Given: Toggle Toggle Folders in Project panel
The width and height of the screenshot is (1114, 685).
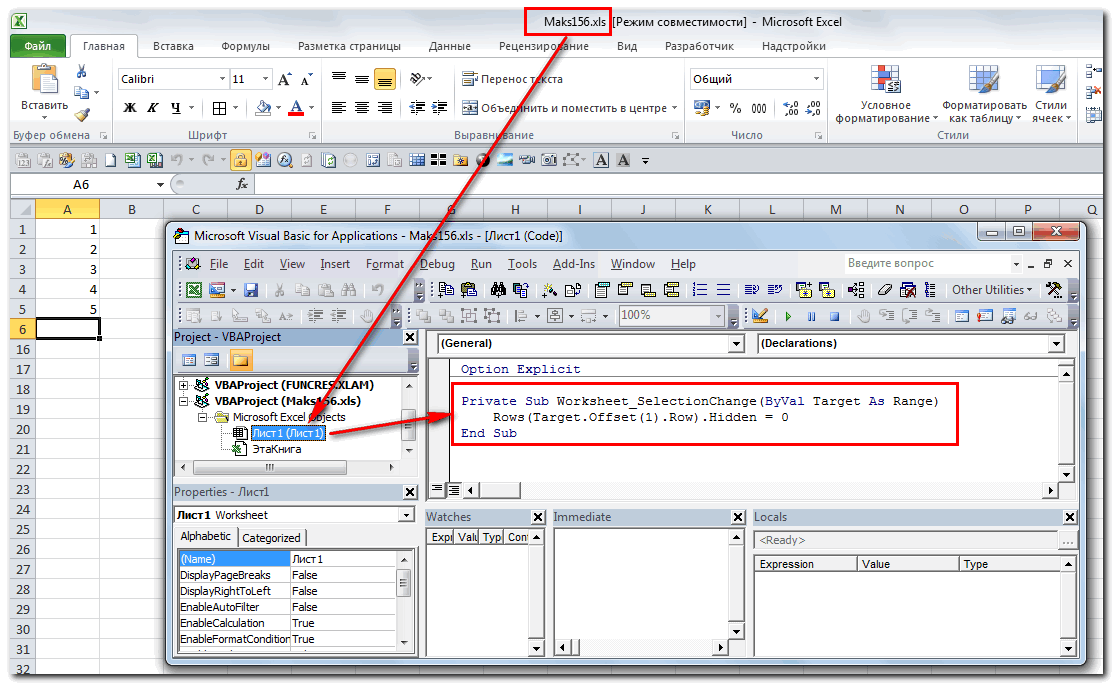Looking at the screenshot, I should click(241, 360).
